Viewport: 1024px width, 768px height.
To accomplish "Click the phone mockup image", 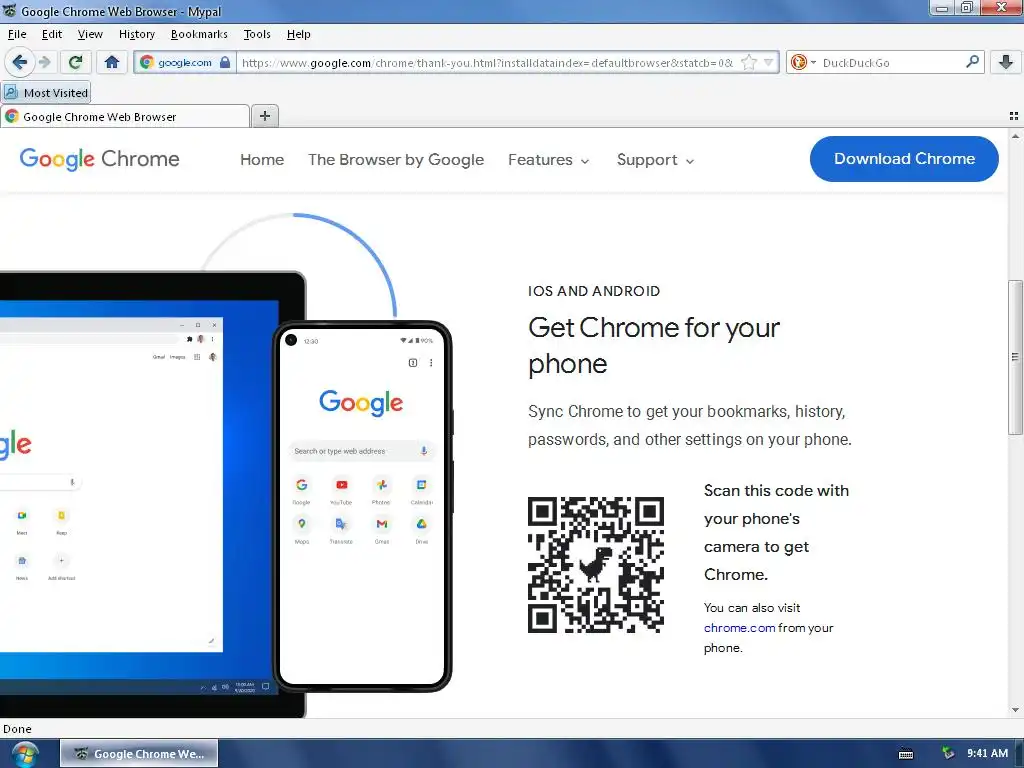I will (362, 506).
